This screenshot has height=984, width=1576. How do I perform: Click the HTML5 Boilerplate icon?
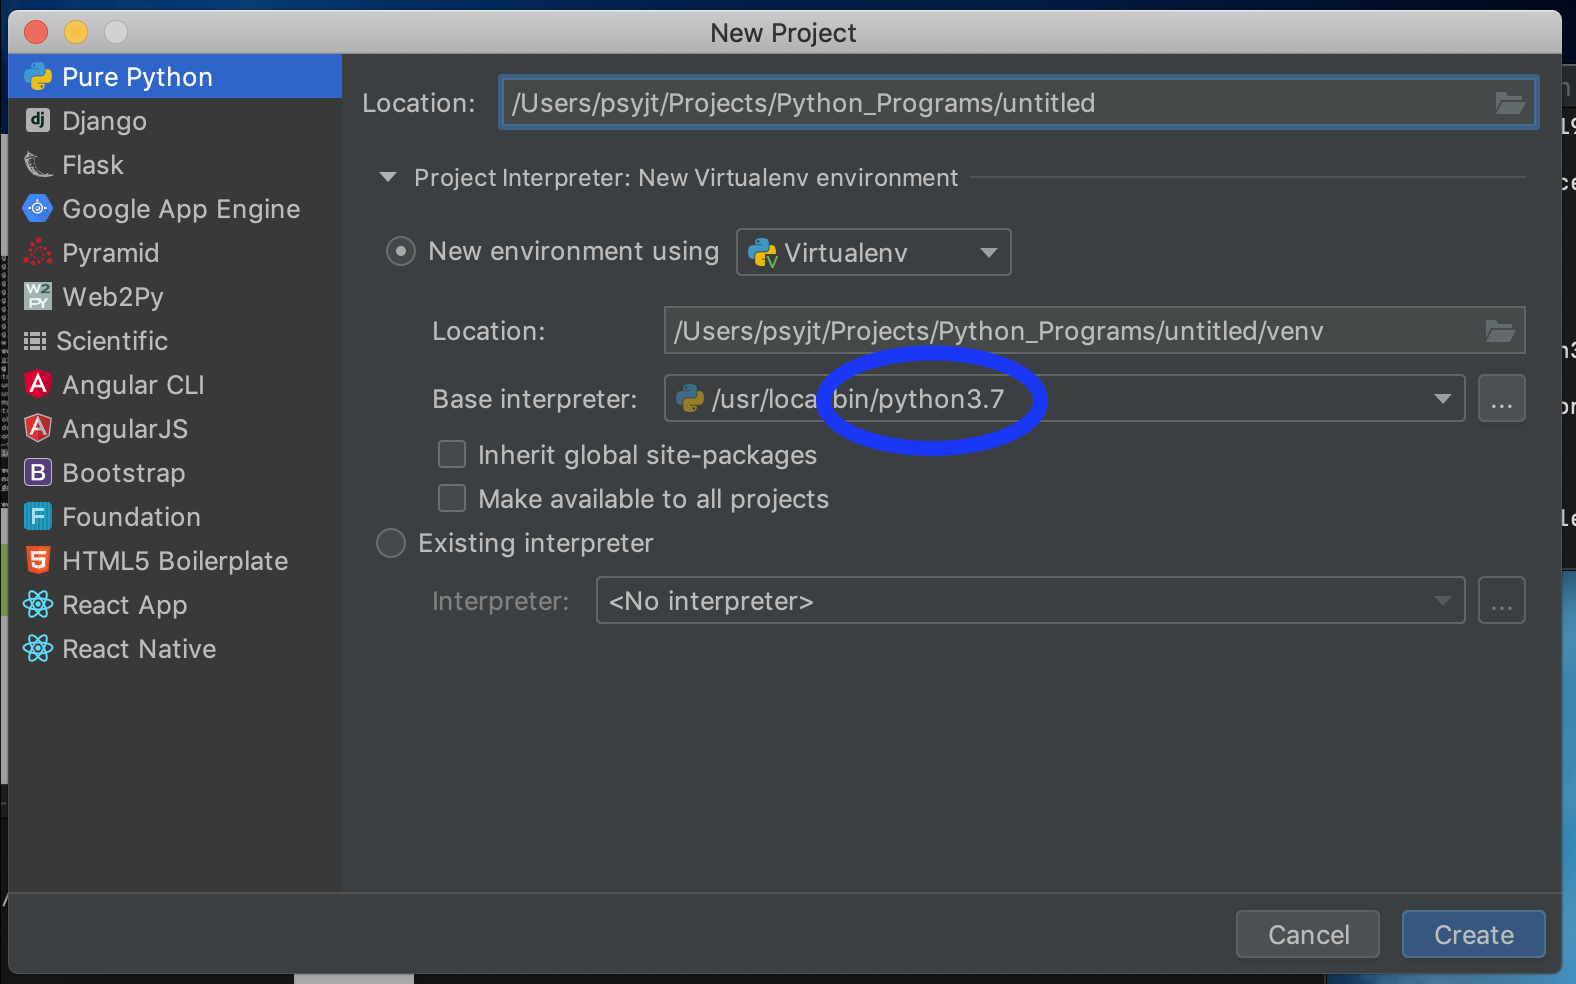click(37, 561)
